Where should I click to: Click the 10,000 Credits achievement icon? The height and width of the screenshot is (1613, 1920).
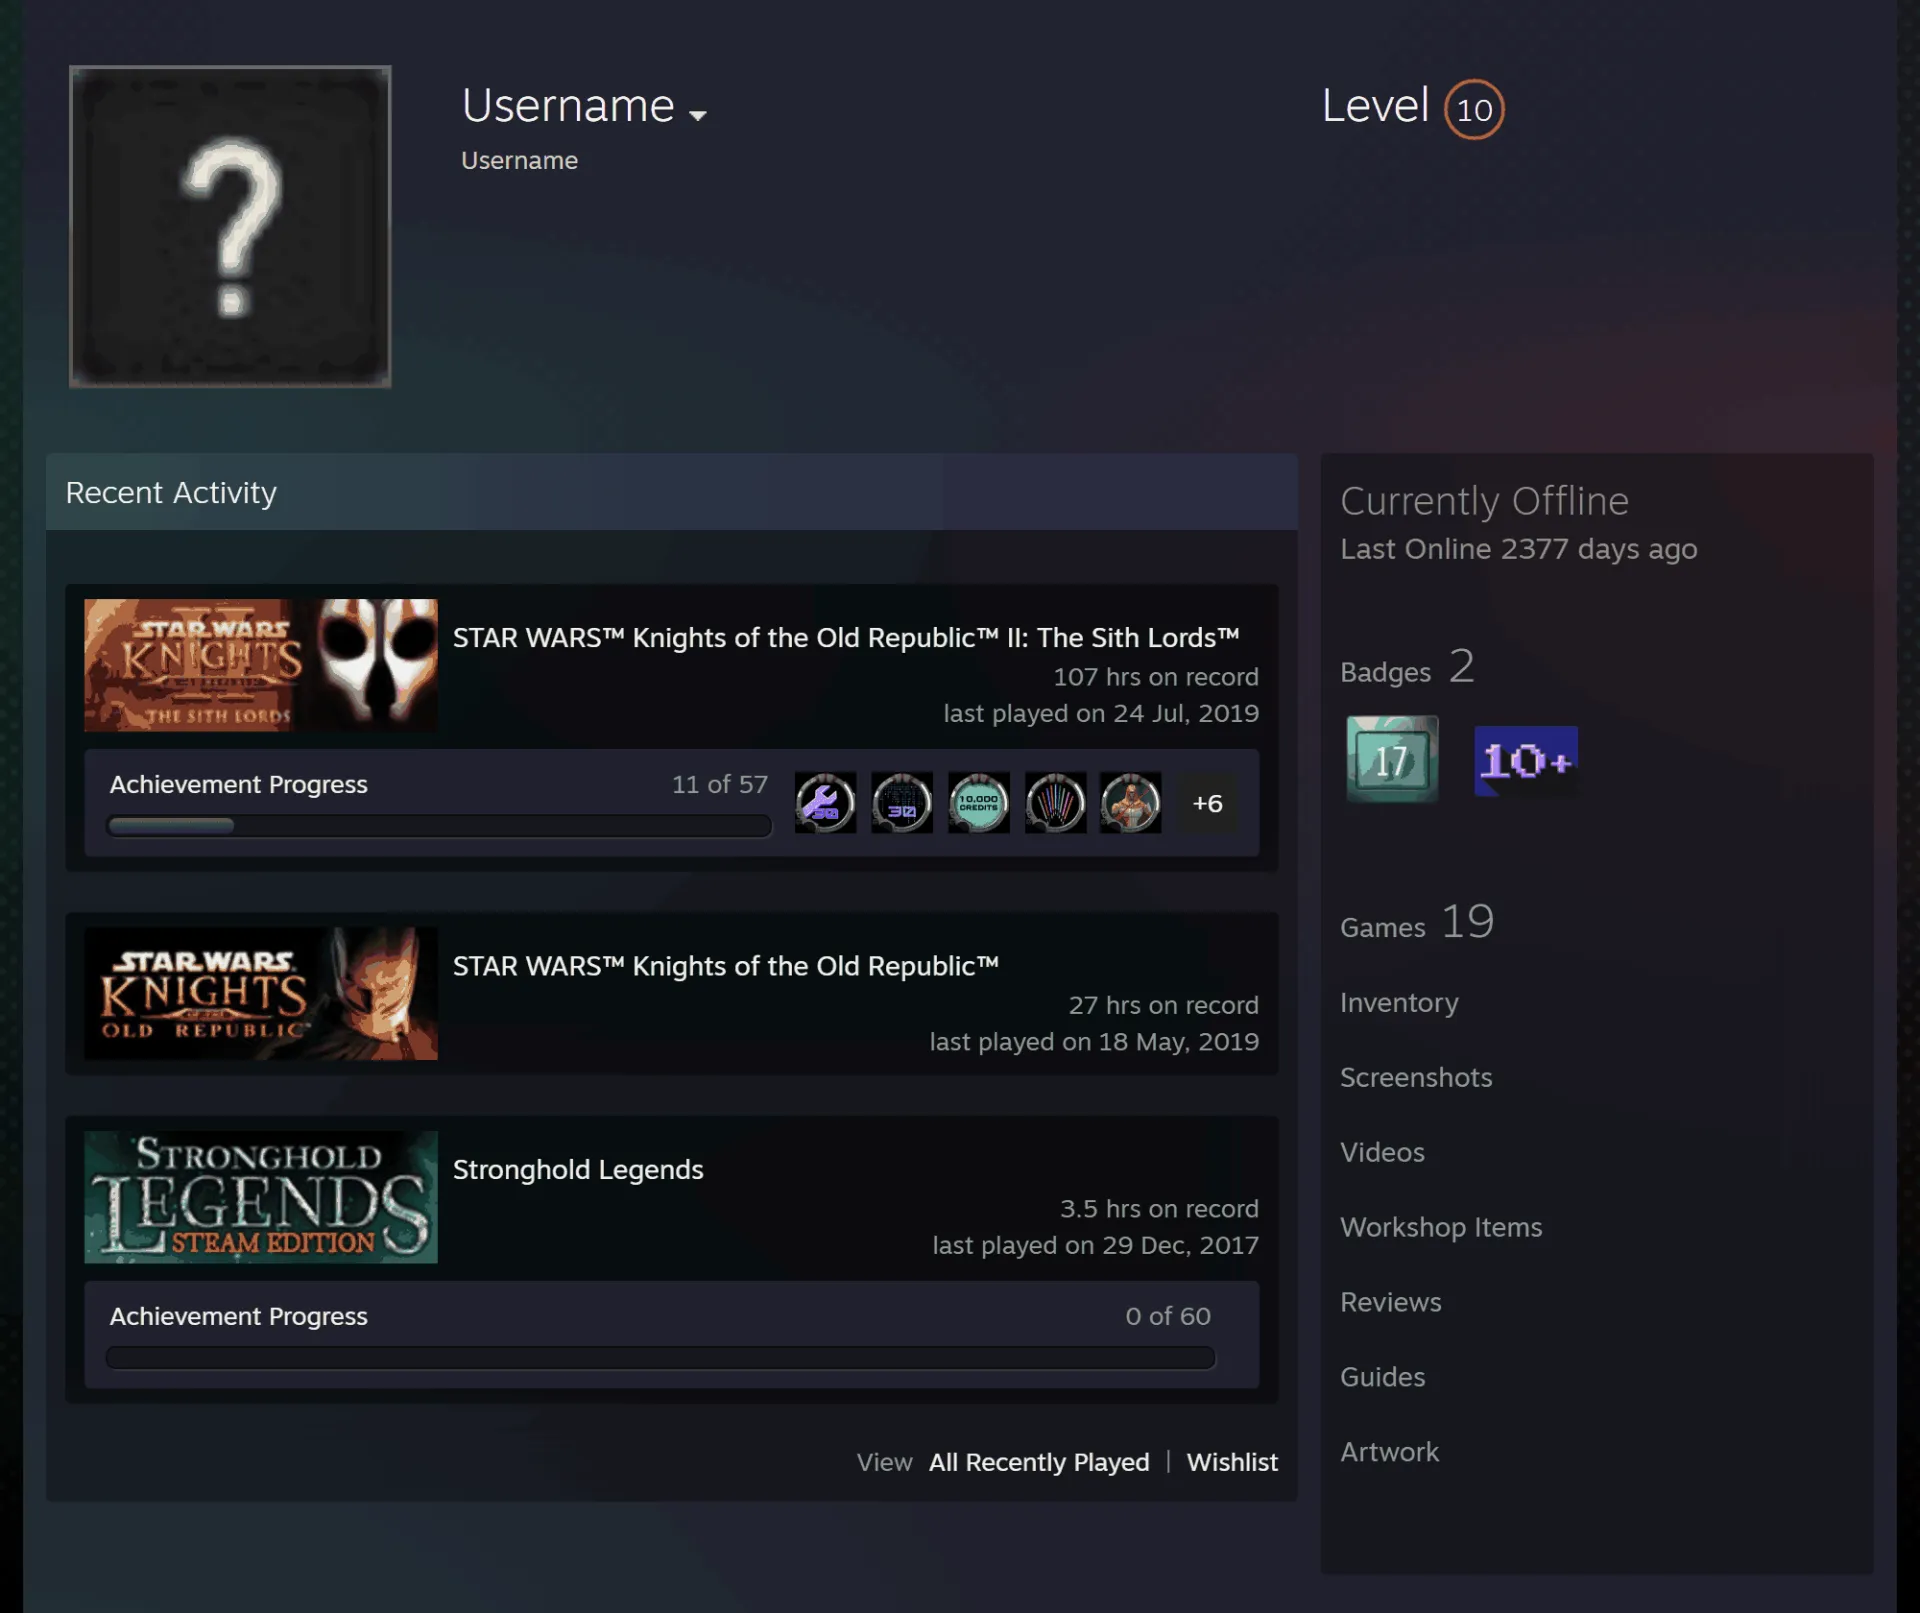click(978, 802)
